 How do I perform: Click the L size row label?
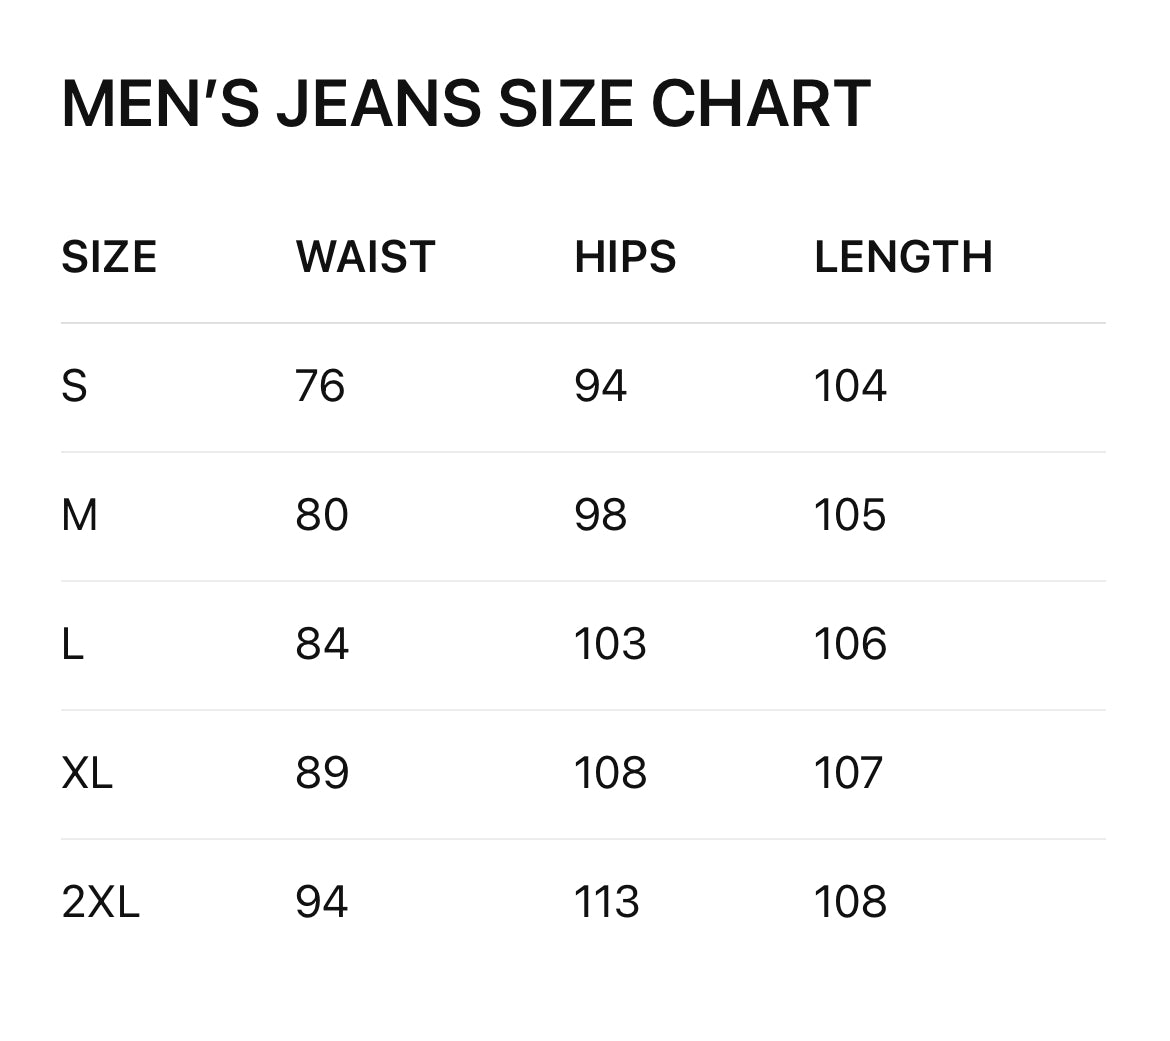click(72, 644)
